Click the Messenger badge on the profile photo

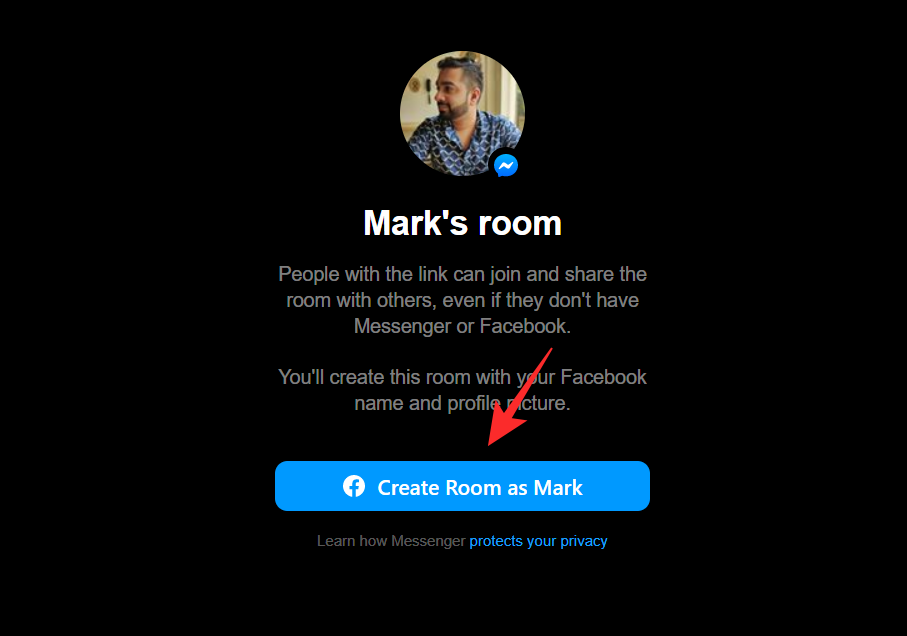(x=506, y=165)
